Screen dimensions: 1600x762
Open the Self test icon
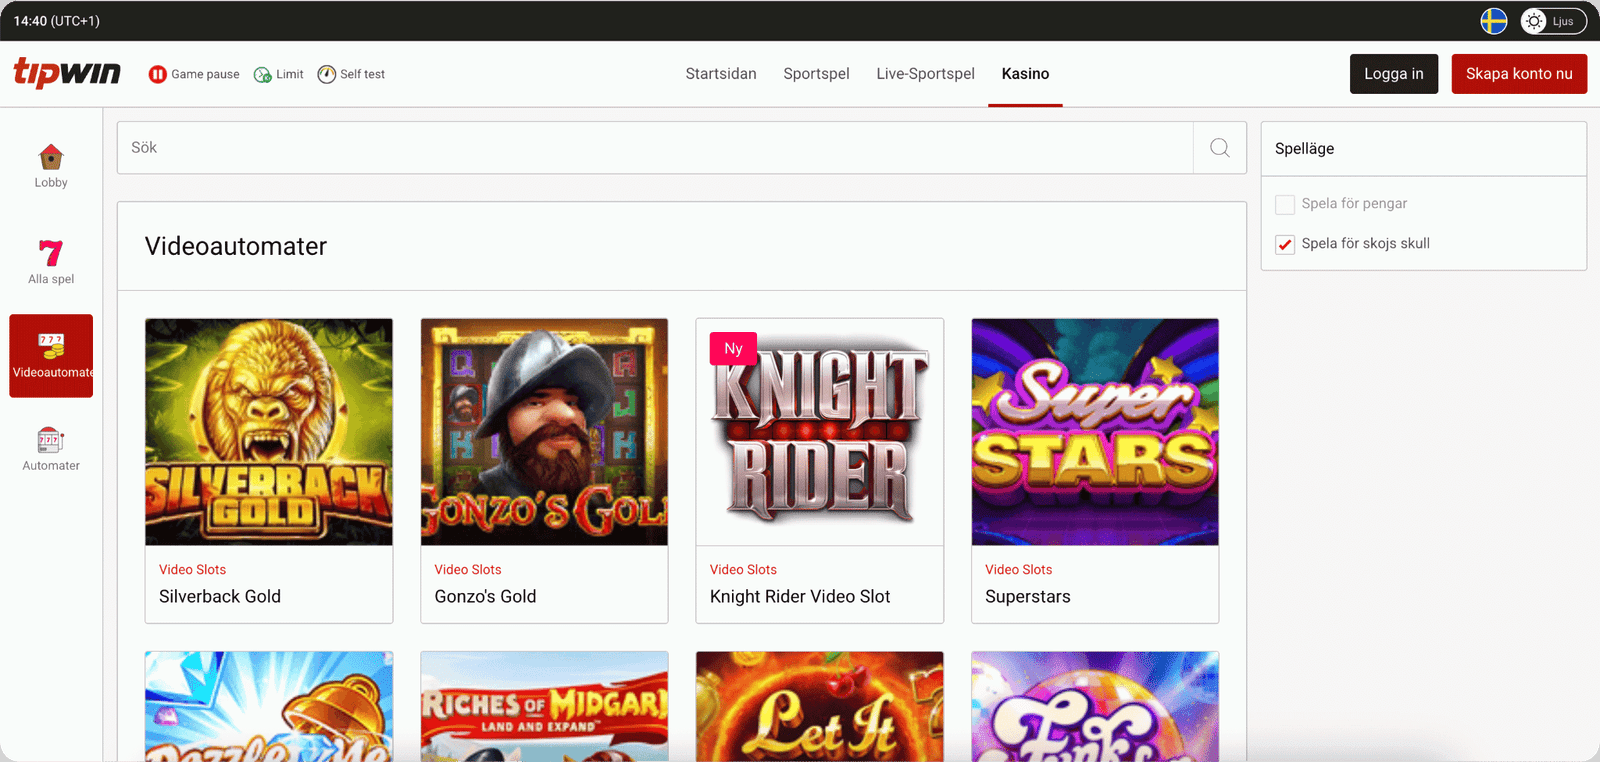(327, 75)
